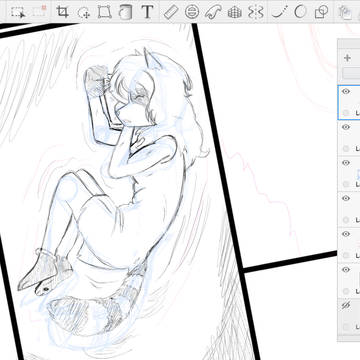Image resolution: width=360 pixels, height=360 pixels.
Task: Enable the Ruler guide
Action: (171, 12)
